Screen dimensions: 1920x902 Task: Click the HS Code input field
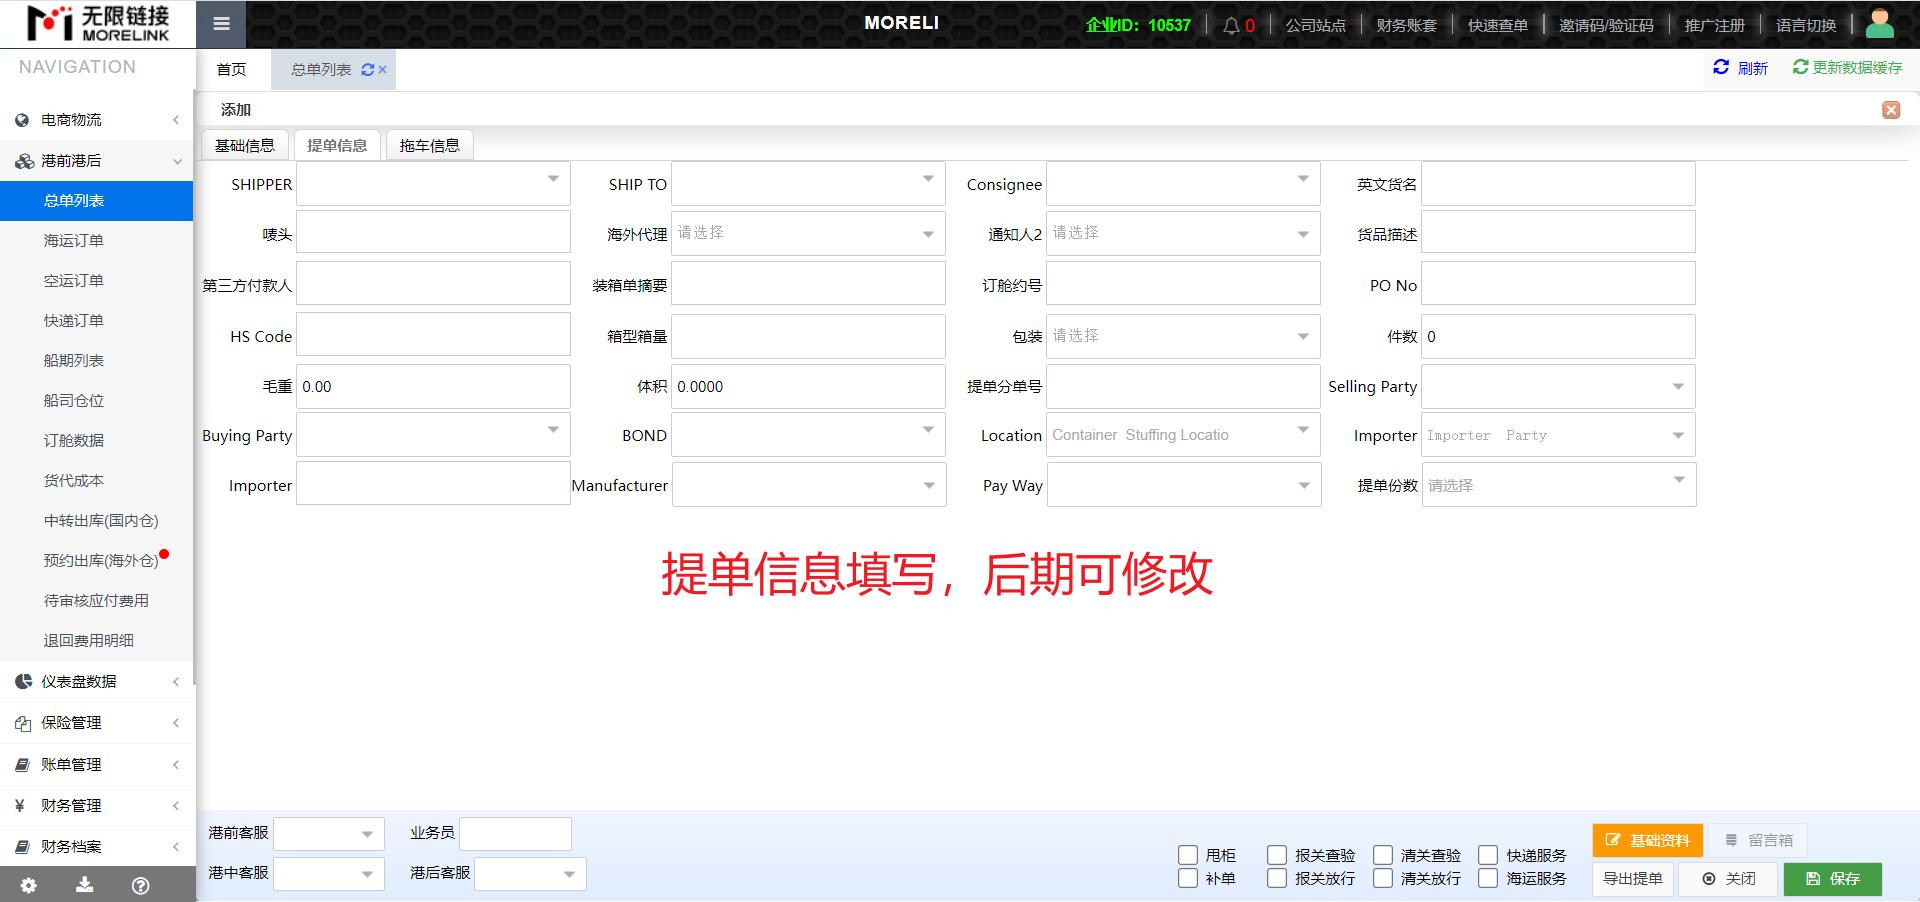click(433, 336)
